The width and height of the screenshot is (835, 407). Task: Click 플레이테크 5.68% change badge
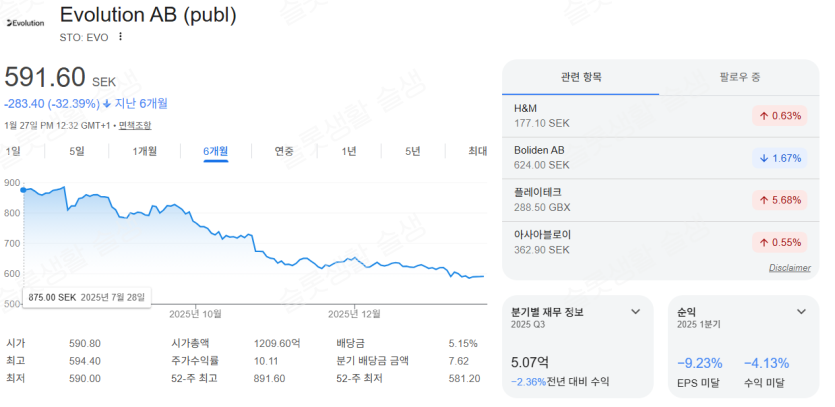click(778, 200)
